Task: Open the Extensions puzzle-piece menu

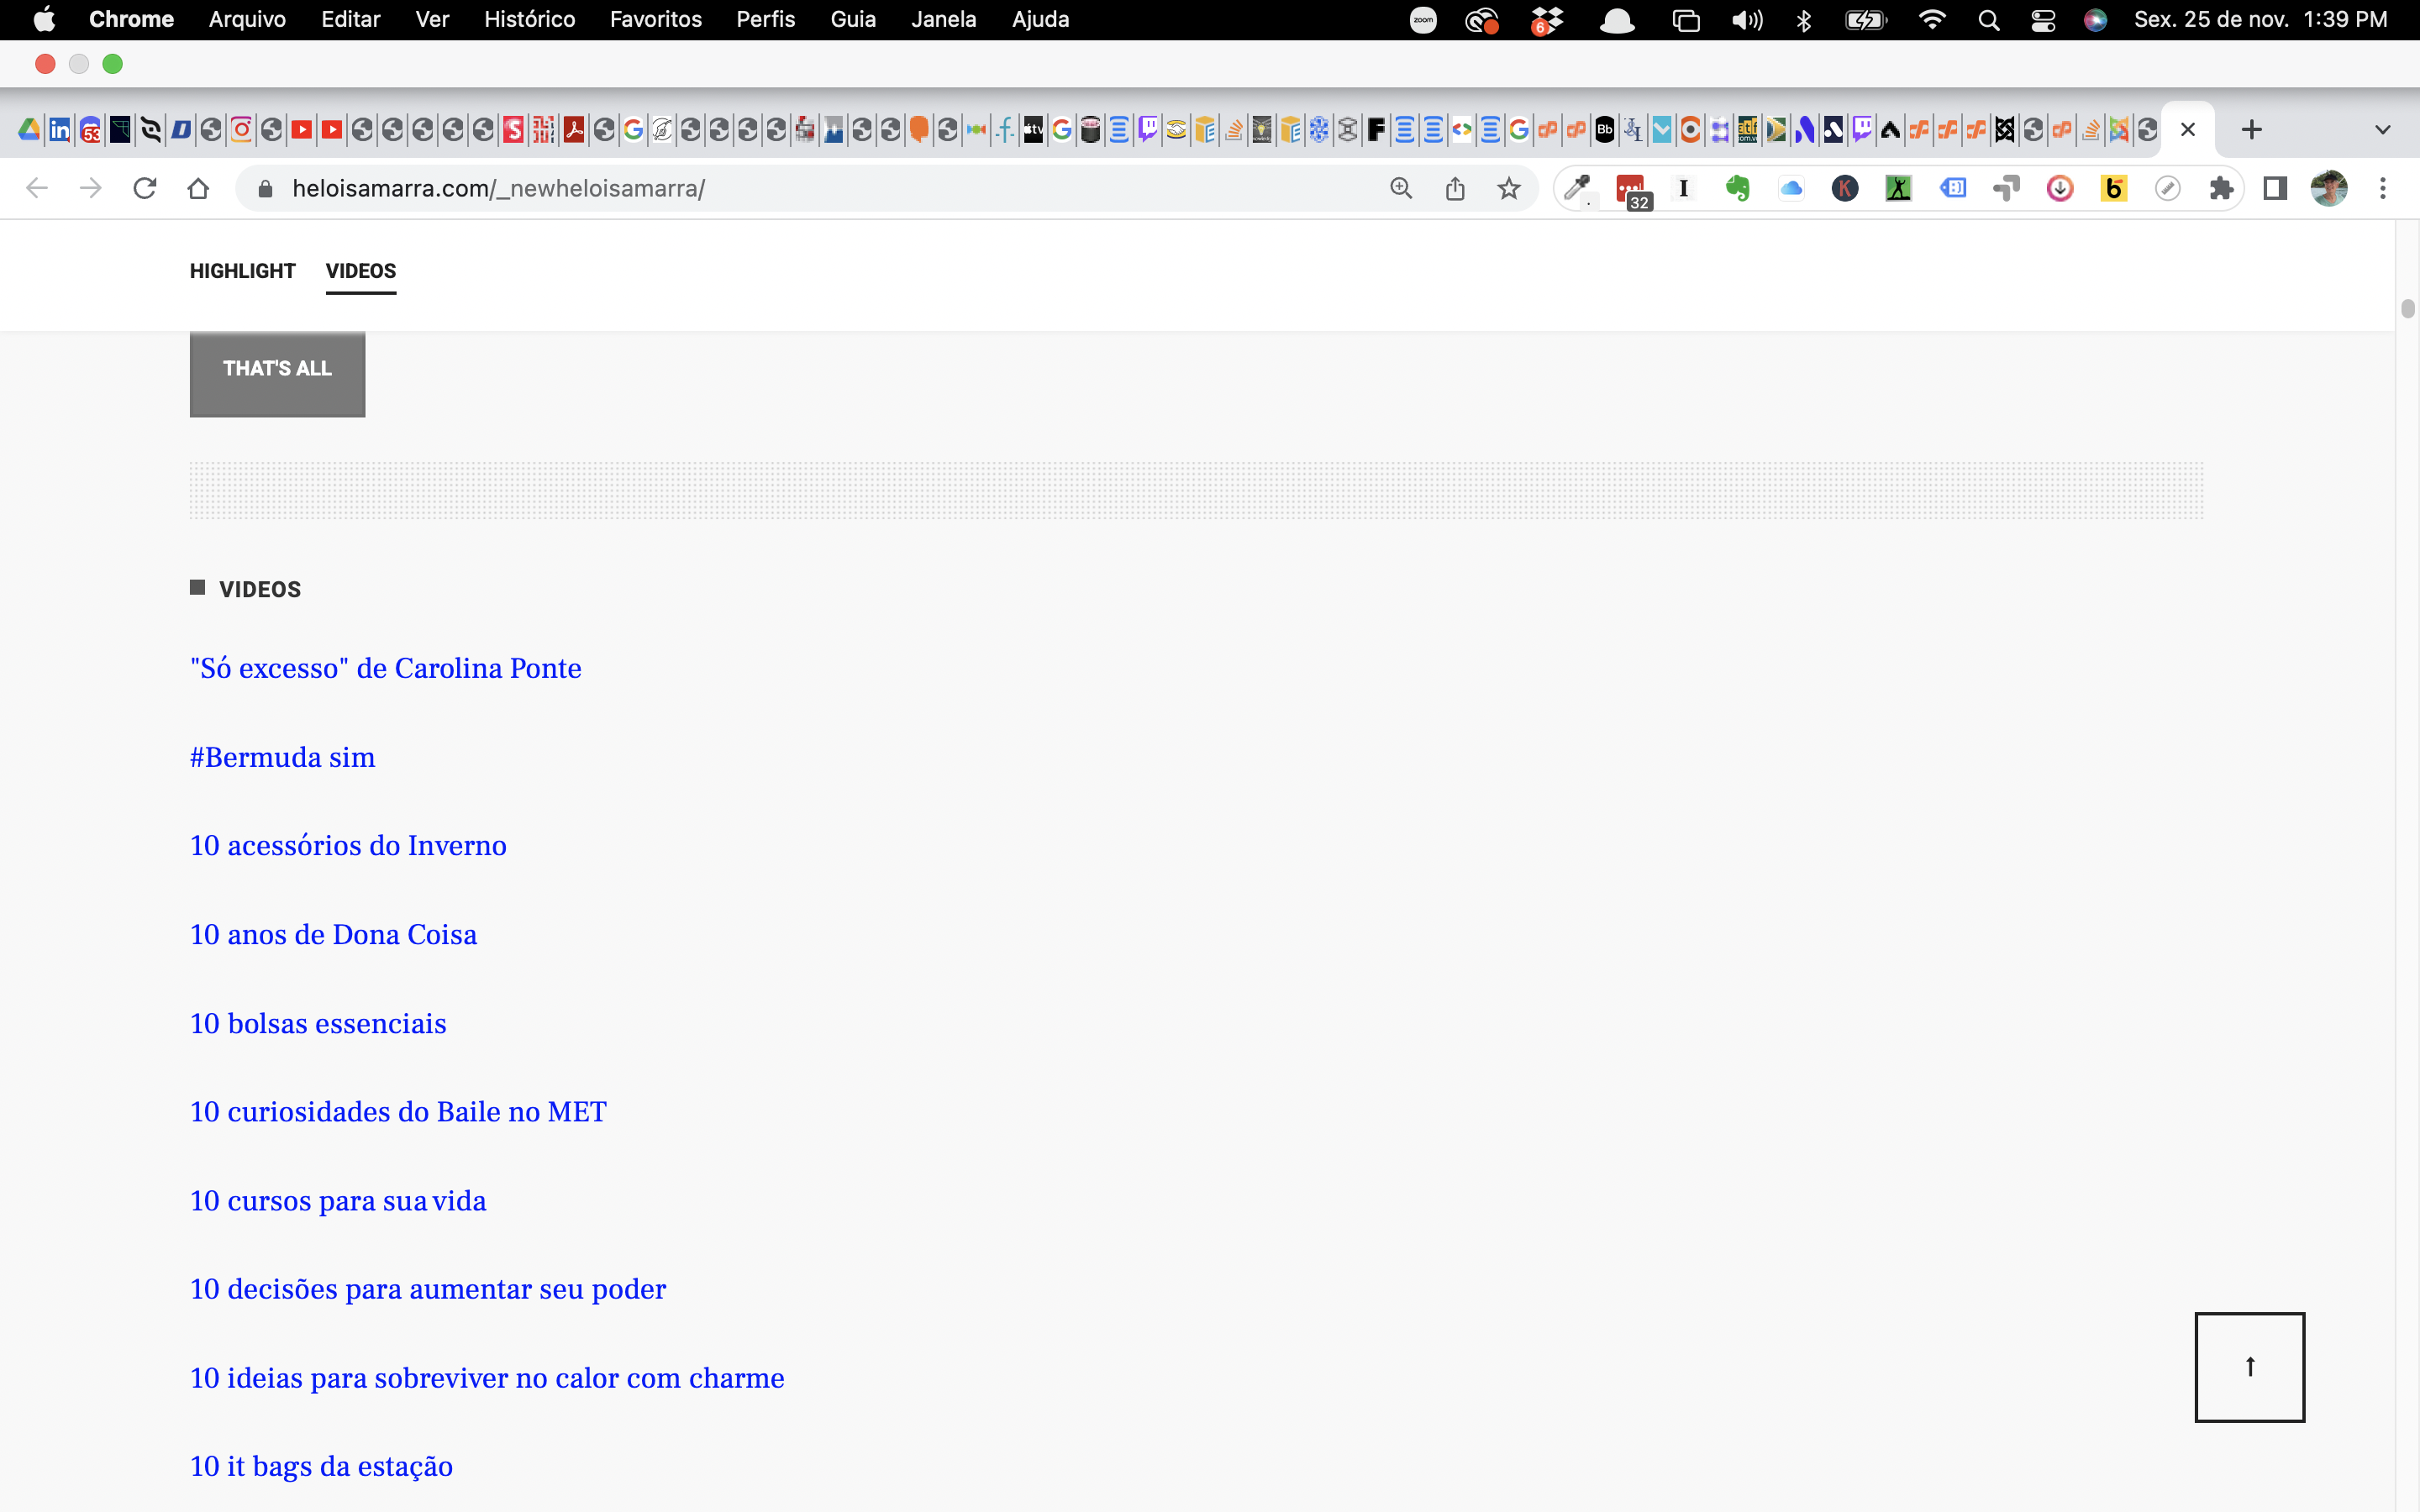Action: pos(2221,188)
